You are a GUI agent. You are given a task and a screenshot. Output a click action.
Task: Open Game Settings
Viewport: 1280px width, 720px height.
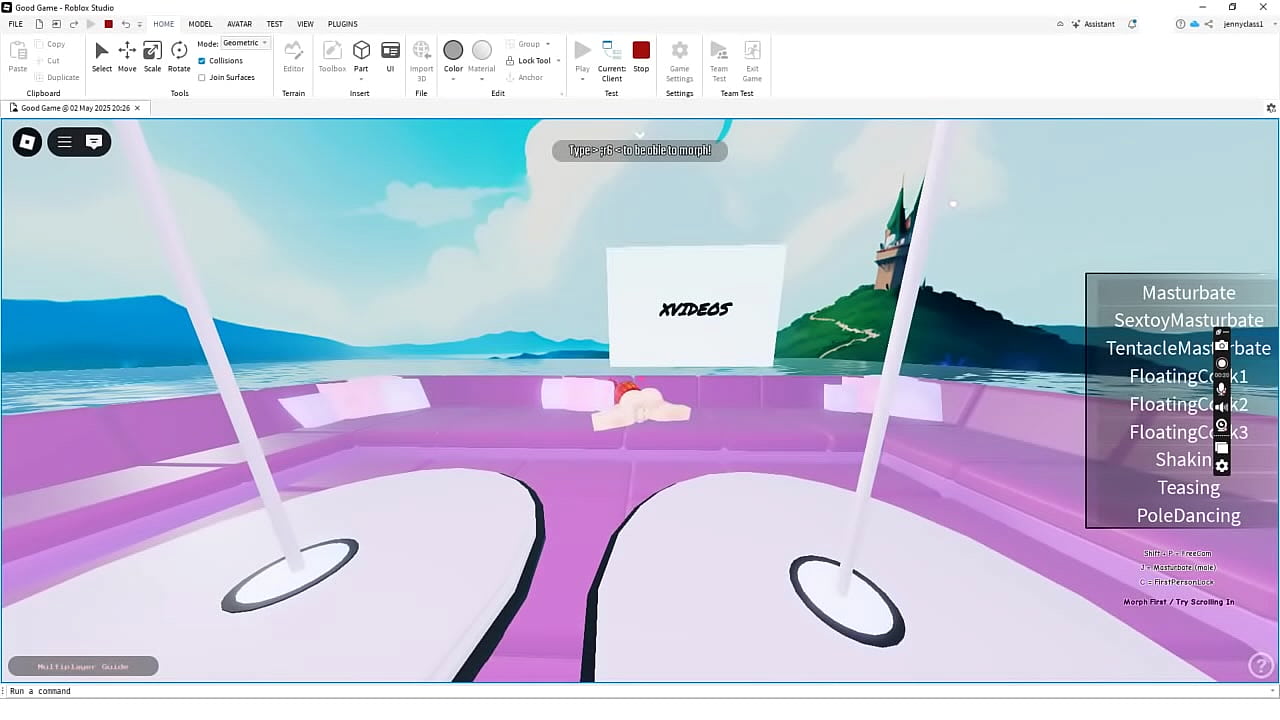679,55
